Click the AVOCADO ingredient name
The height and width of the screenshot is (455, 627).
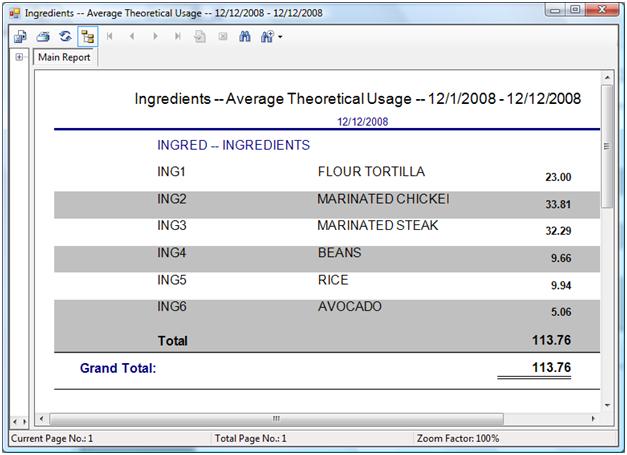tap(350, 306)
